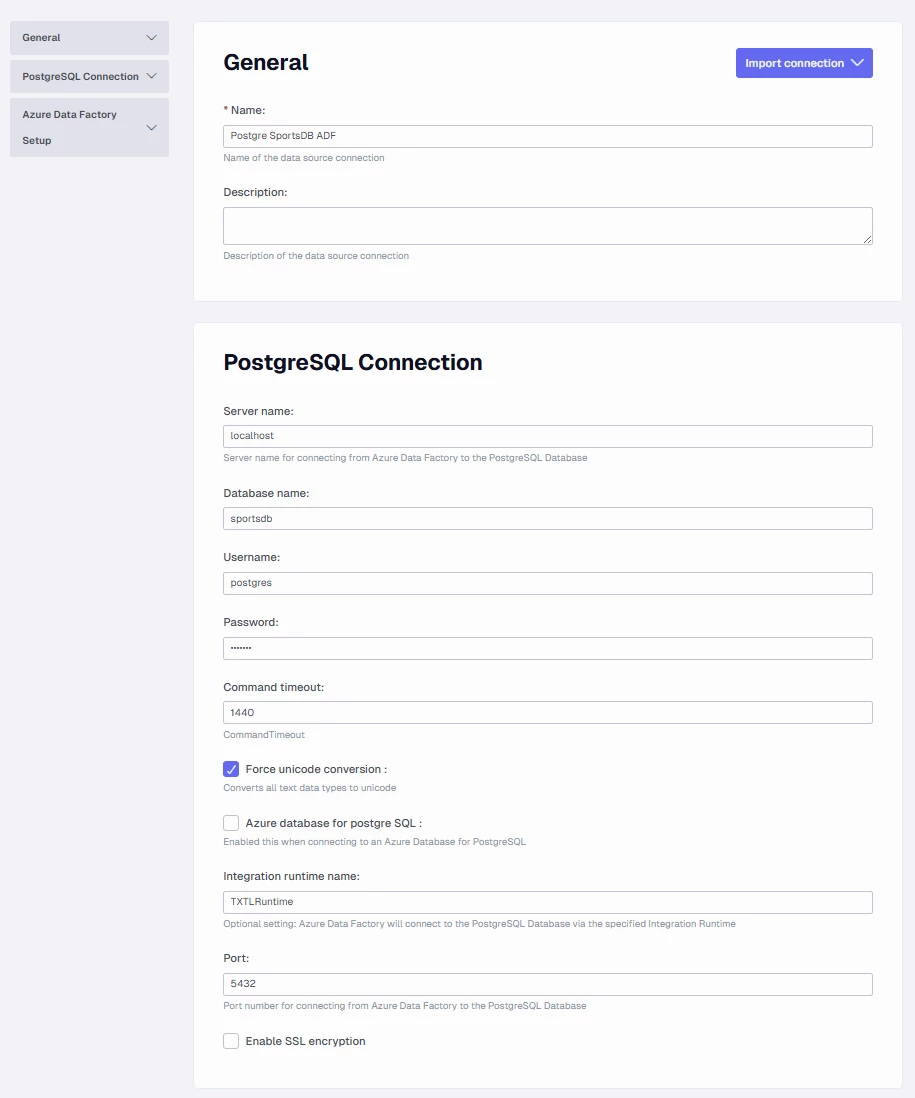Edit the Command timeout field

tap(547, 713)
